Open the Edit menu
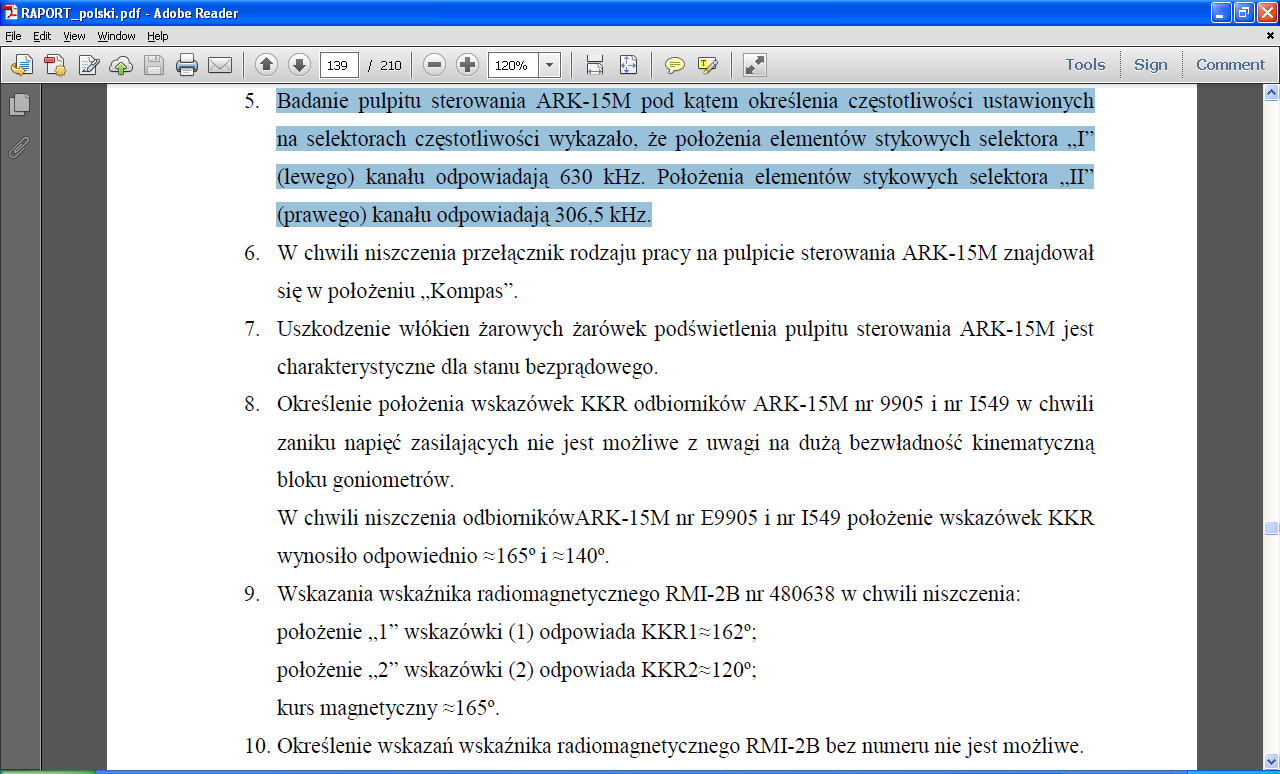 point(42,36)
